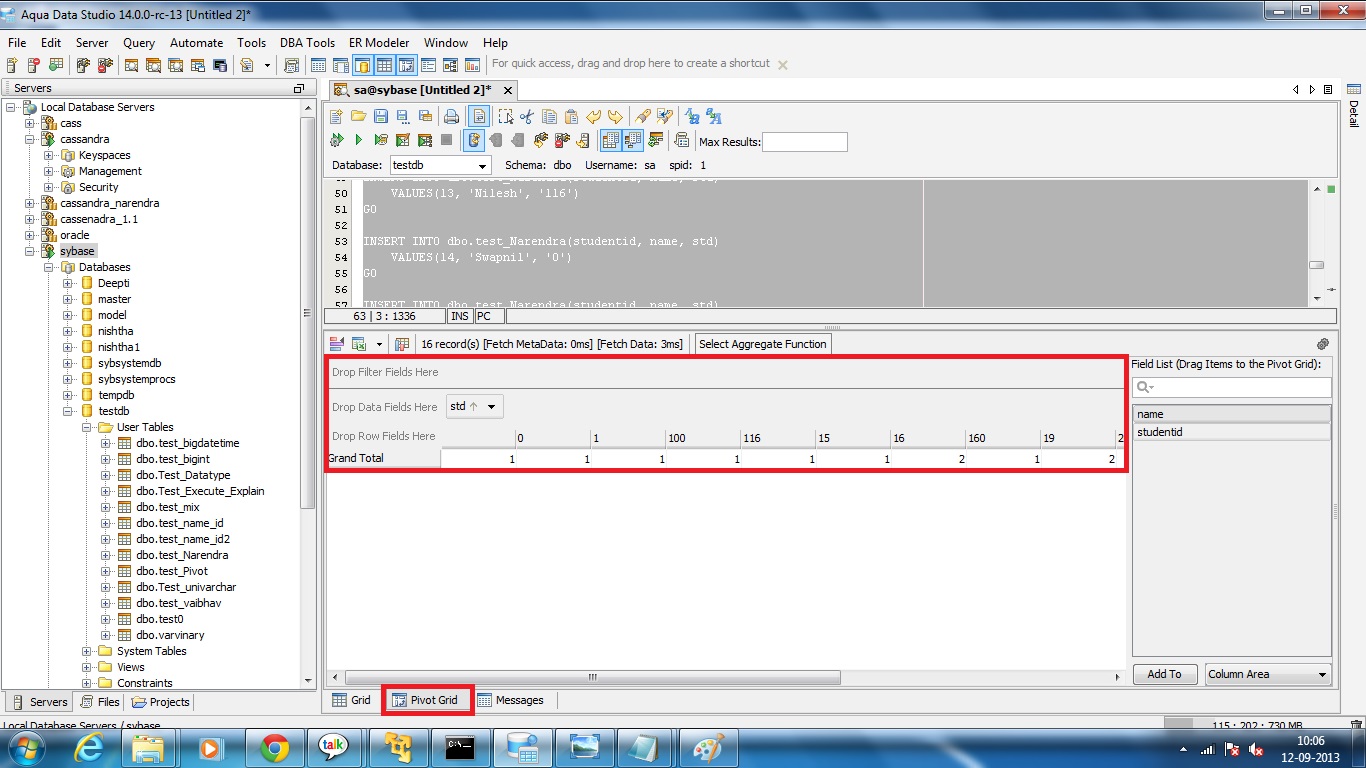This screenshot has height=768, width=1366.
Task: Click the Open file folder icon
Action: pyautogui.click(x=358, y=116)
